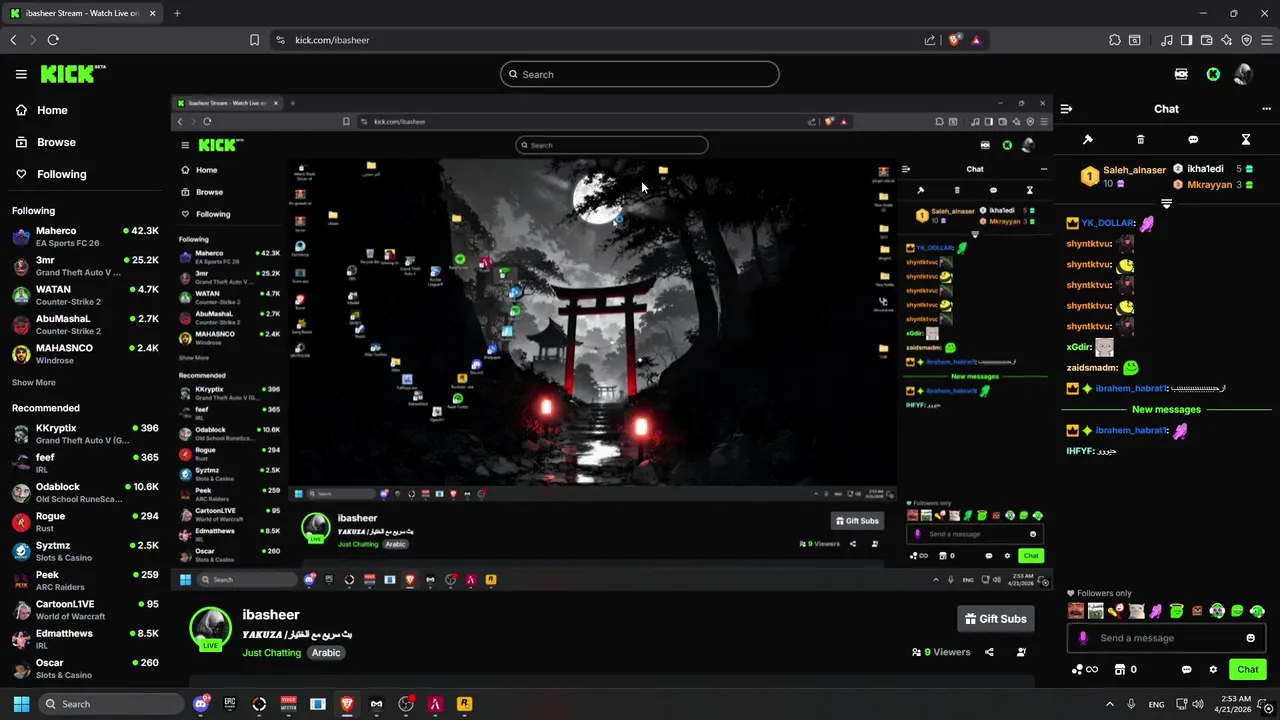
Task: Toggle Brave Shields lion icon
Action: 955,40
